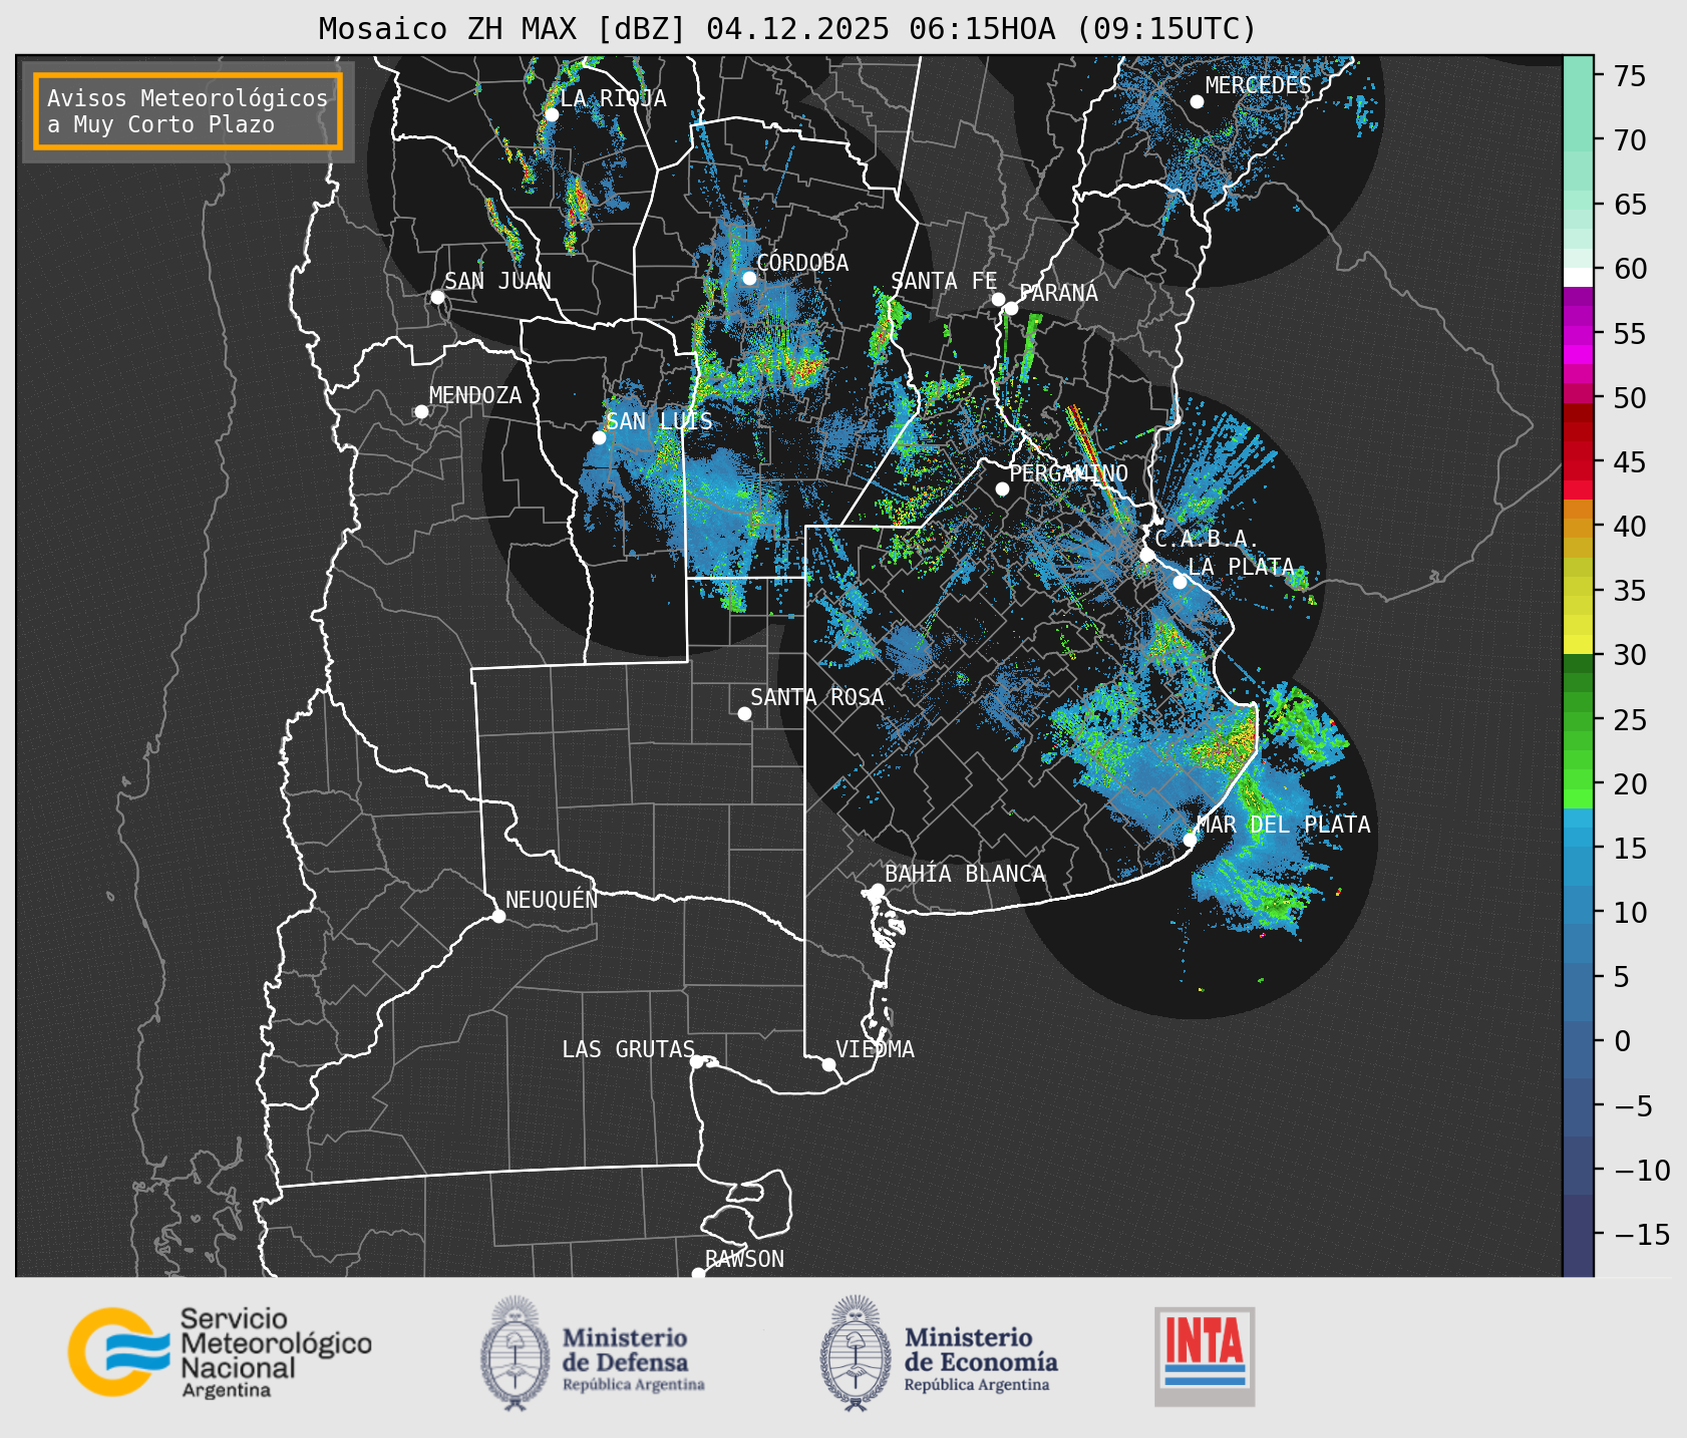Select the MAR DEL PLATA city marker

(x=1190, y=840)
